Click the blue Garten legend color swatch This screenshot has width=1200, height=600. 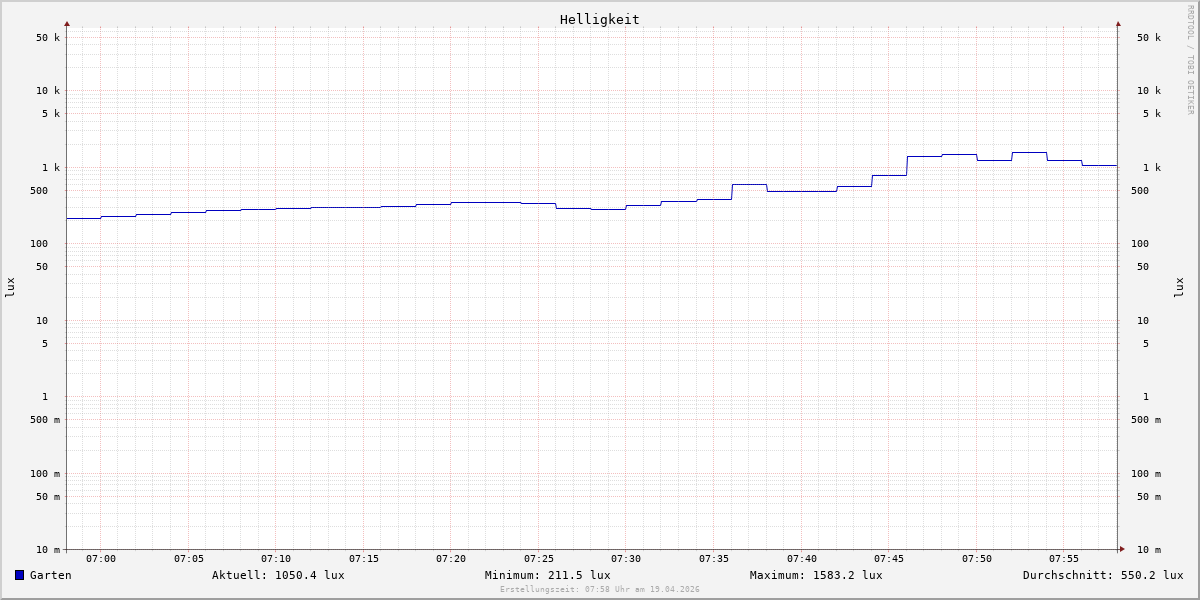click(19, 575)
